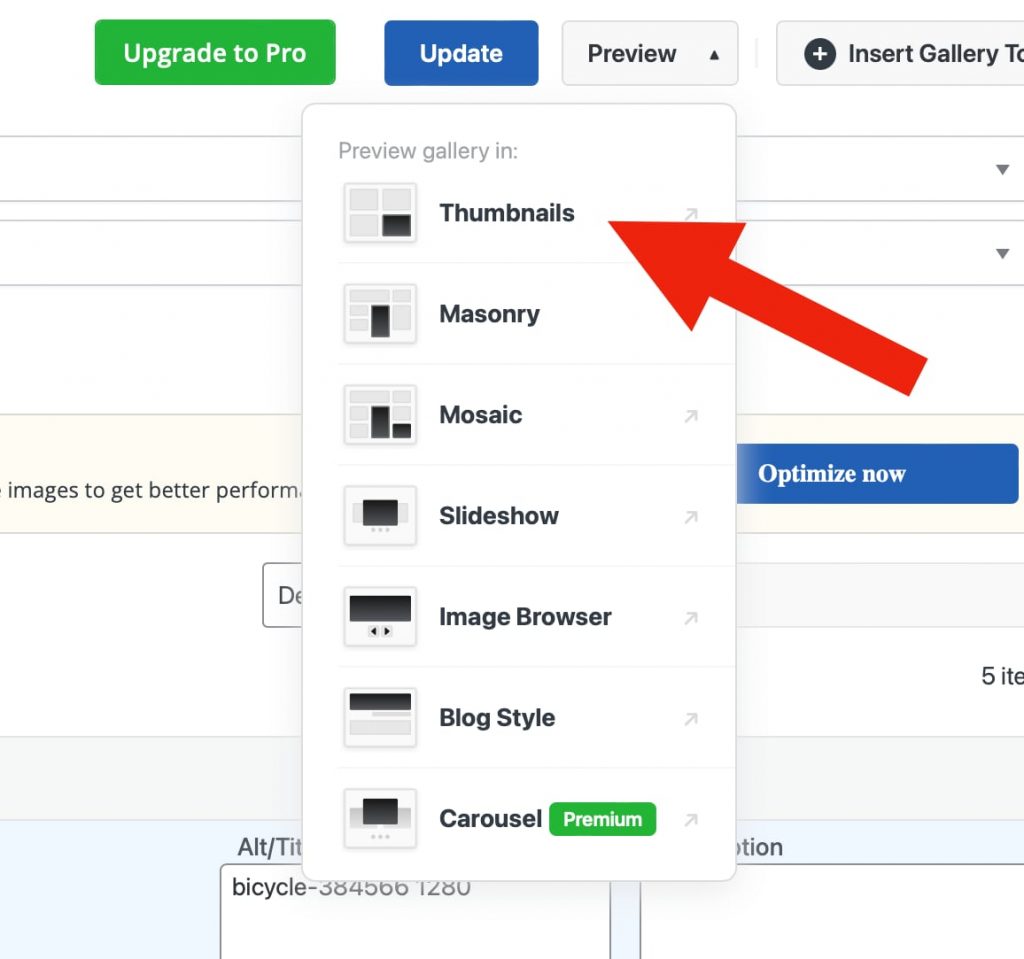The width and height of the screenshot is (1024, 959).
Task: Open external link arrow beside Slideshow
Action: tap(691, 517)
